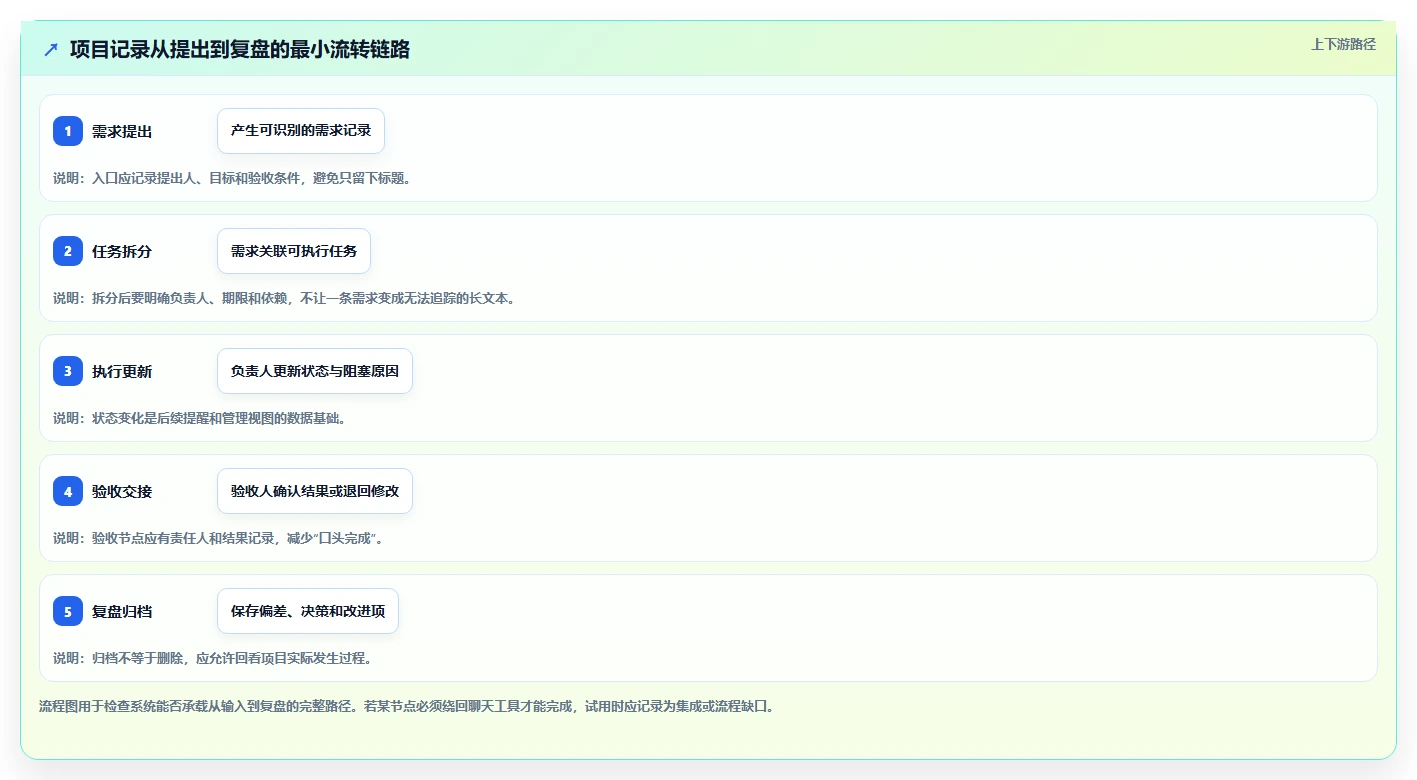Viewport: 1417px width, 780px height.
Task: Click the 验收人确认结果或退回修改 chip
Action: click(x=315, y=491)
